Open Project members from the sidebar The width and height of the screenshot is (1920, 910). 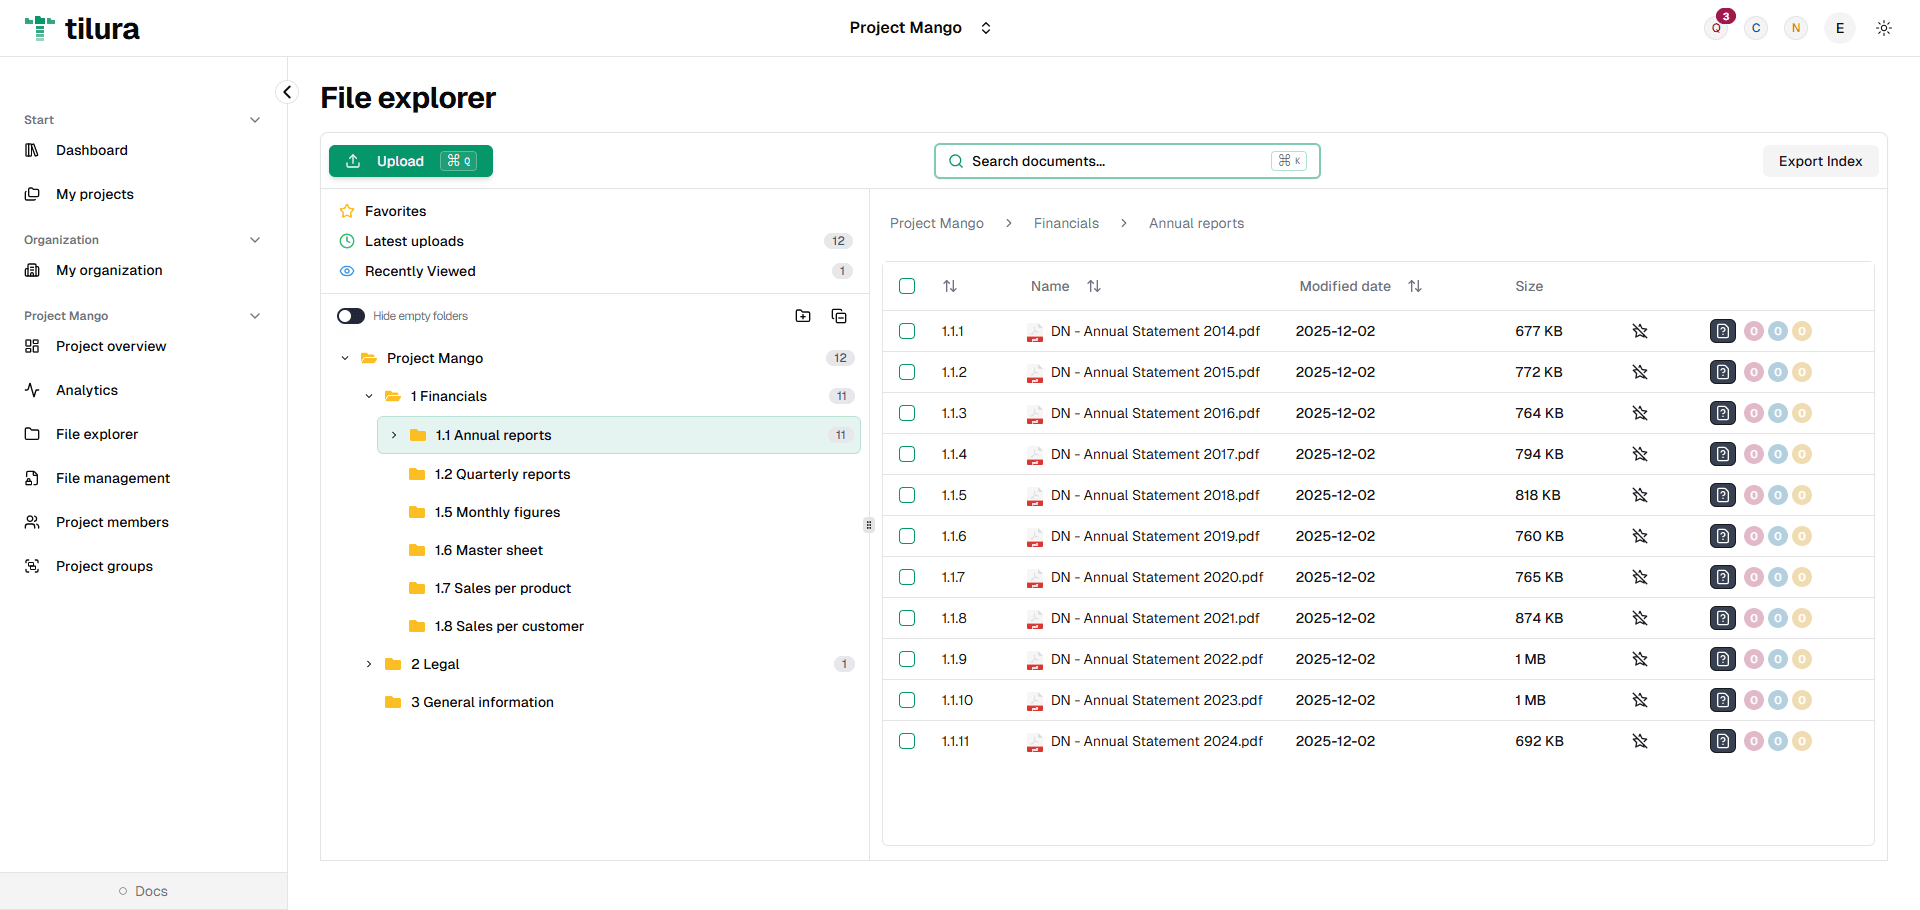112,522
